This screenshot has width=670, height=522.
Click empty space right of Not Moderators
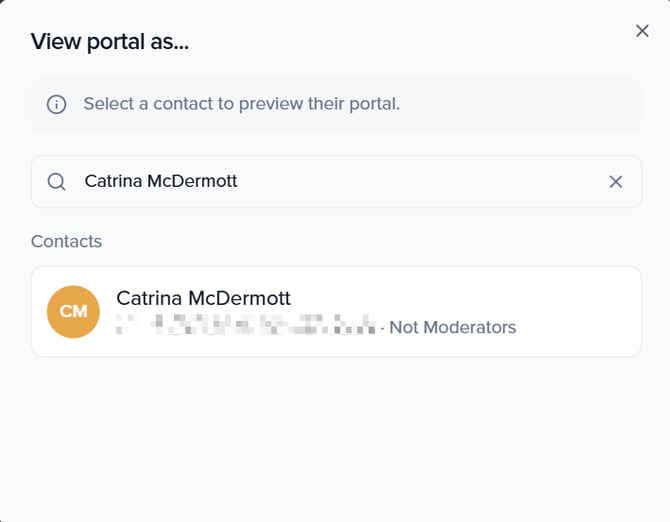coord(575,327)
